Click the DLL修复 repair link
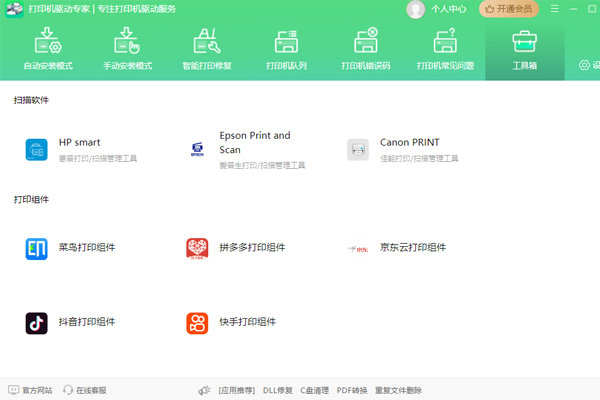The height and width of the screenshot is (400, 600). (x=277, y=390)
